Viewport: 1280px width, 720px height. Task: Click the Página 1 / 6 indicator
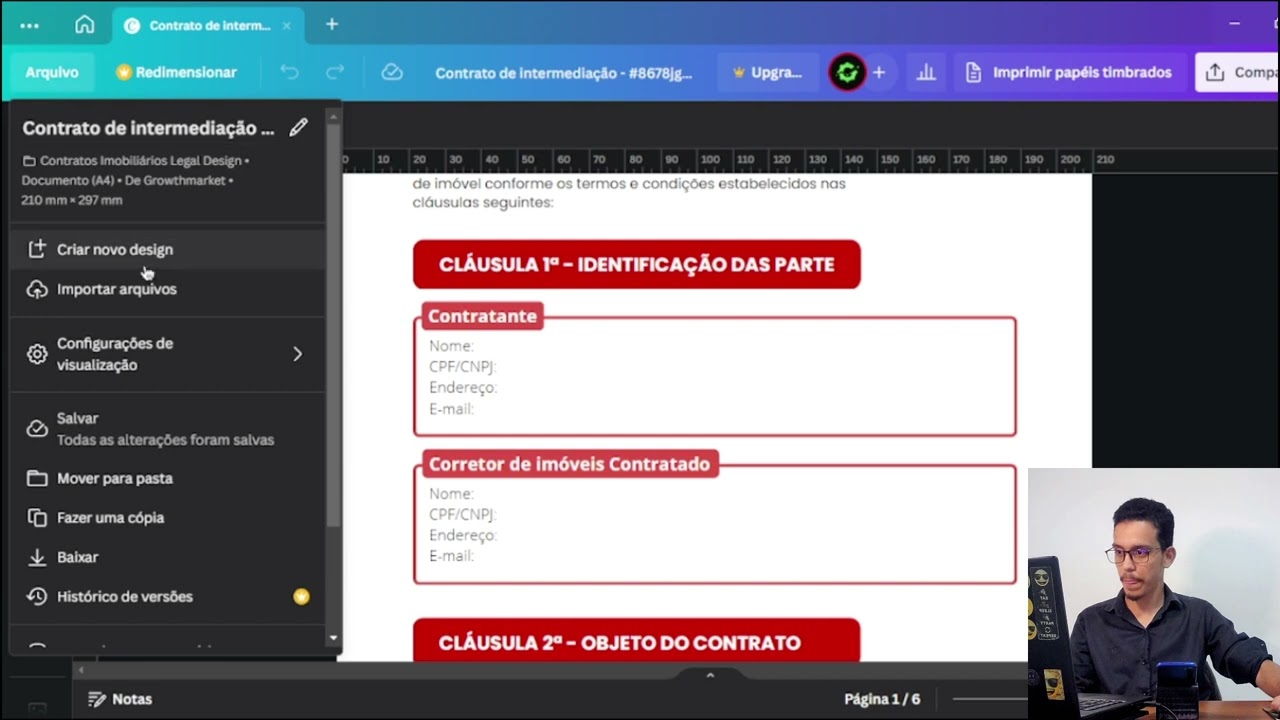point(881,699)
